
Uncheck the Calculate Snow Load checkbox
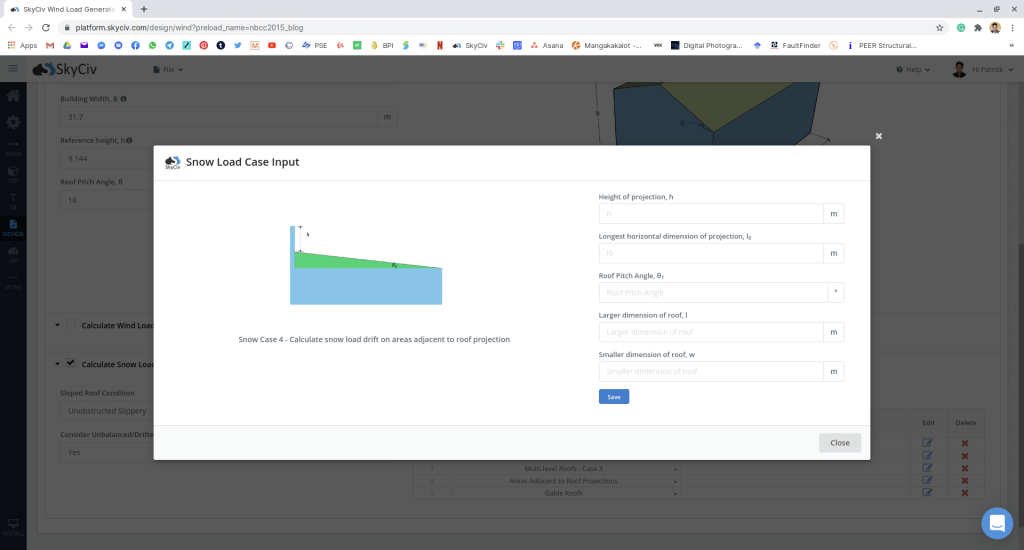(71, 364)
